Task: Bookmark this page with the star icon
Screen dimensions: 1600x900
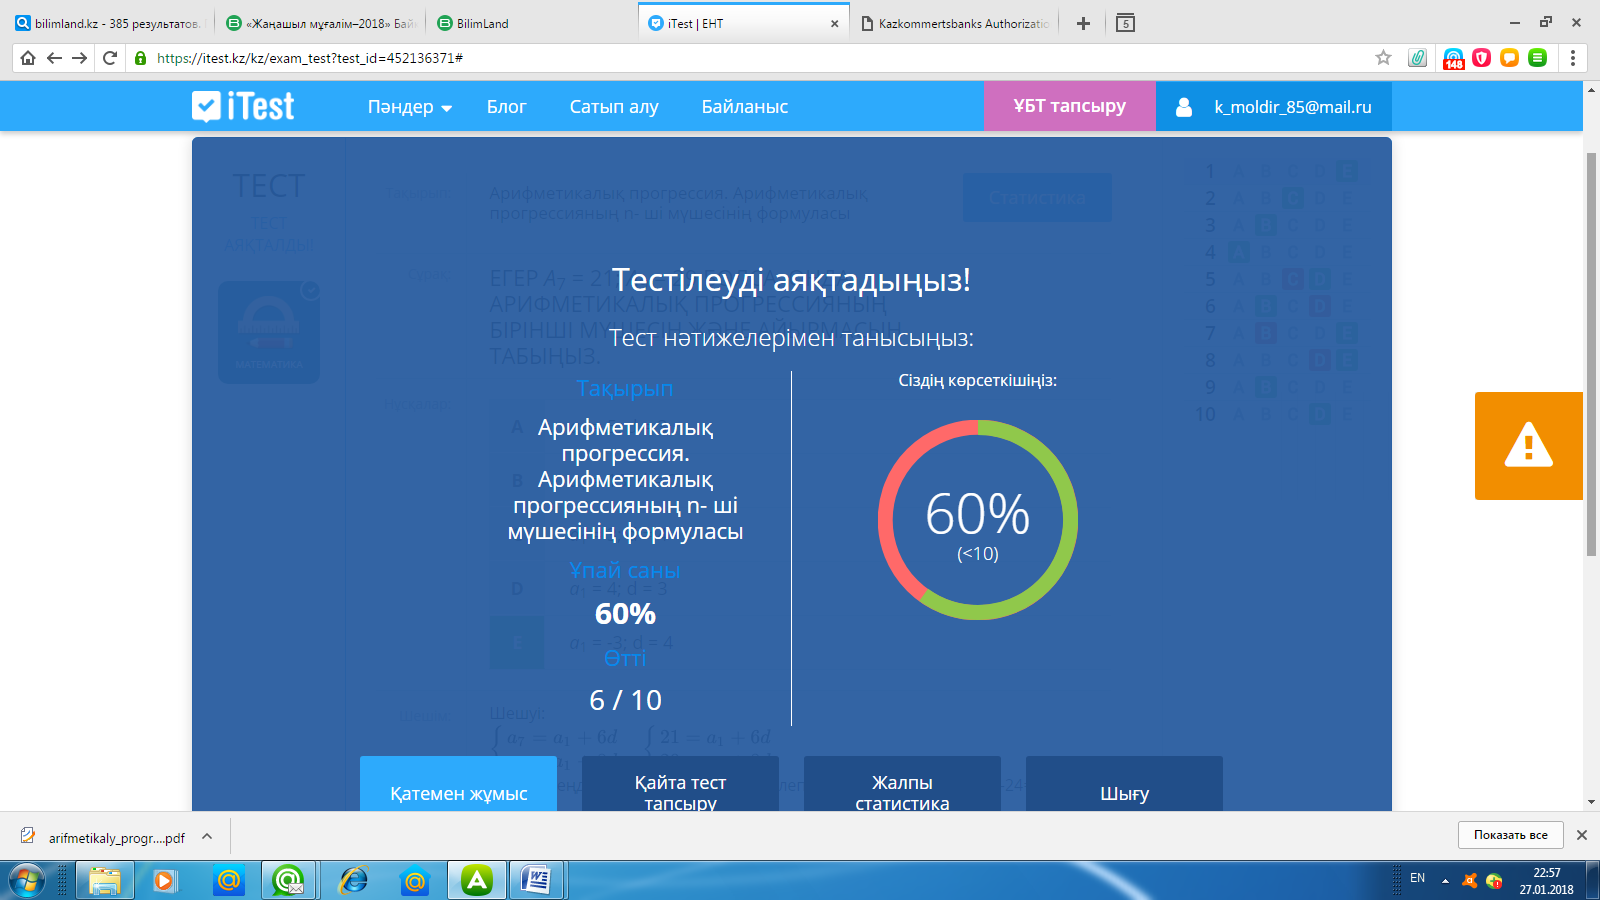Action: click(1383, 58)
